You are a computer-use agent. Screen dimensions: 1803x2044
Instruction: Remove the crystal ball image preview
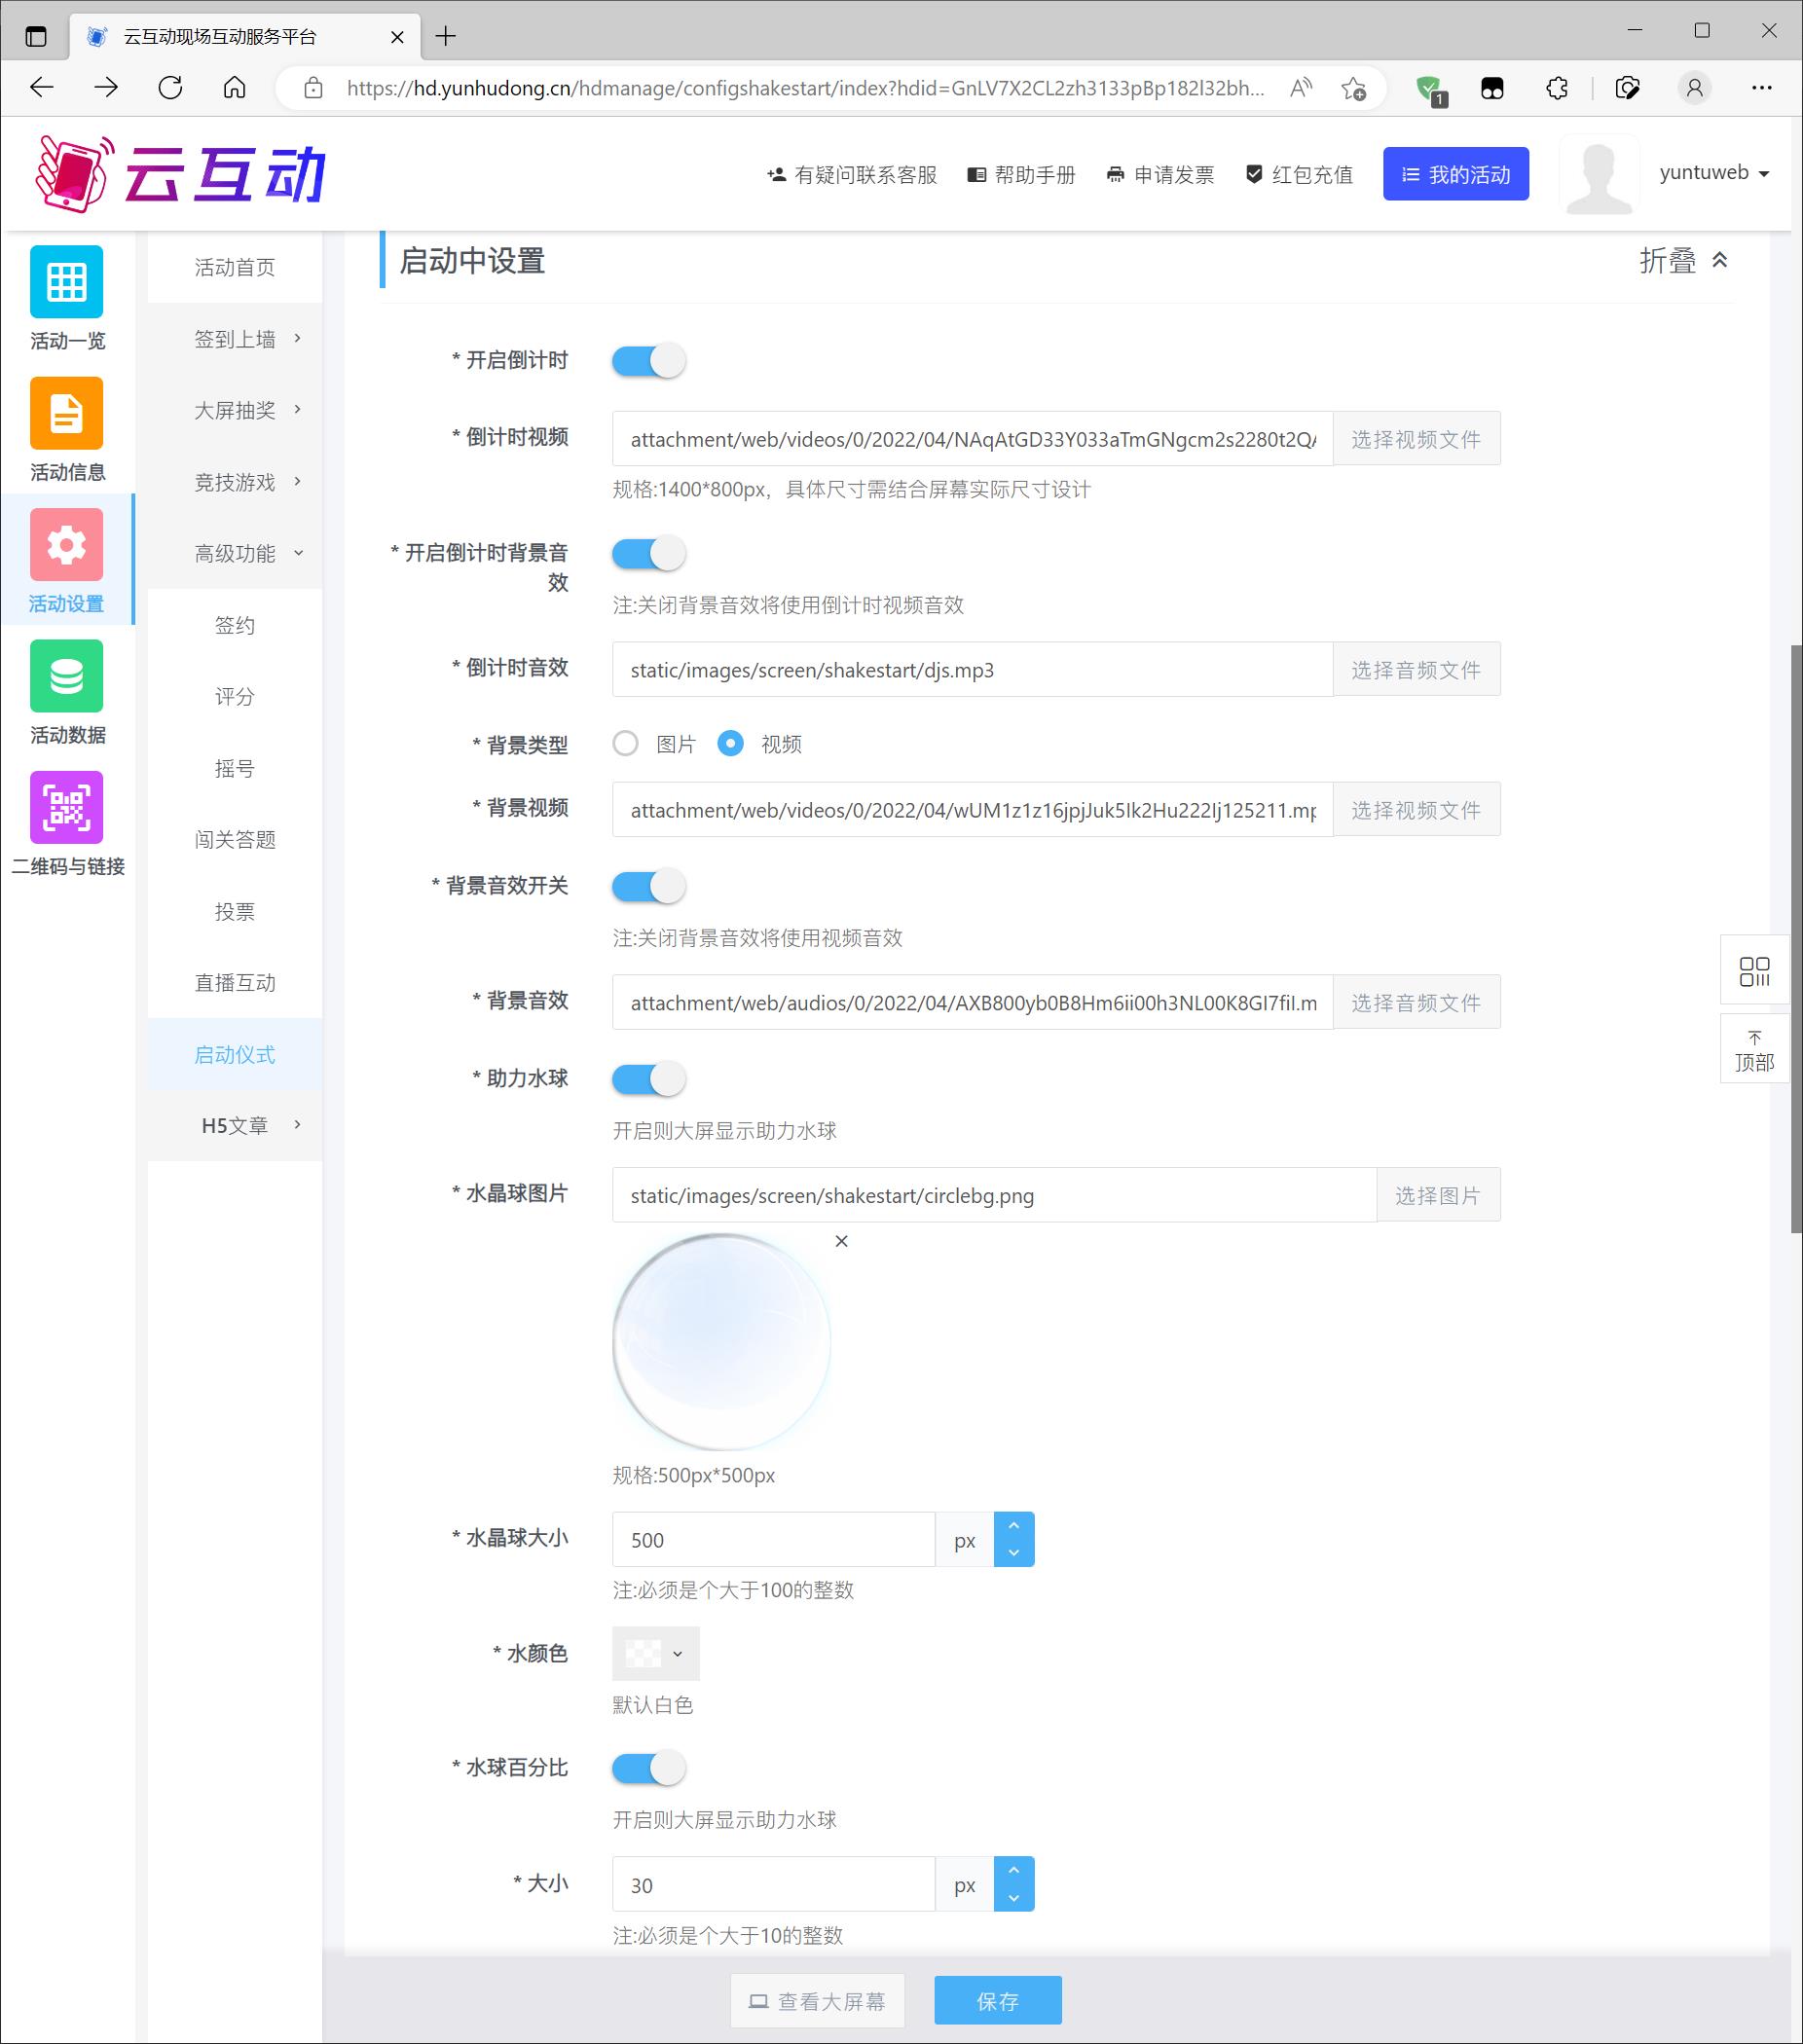(x=841, y=1241)
